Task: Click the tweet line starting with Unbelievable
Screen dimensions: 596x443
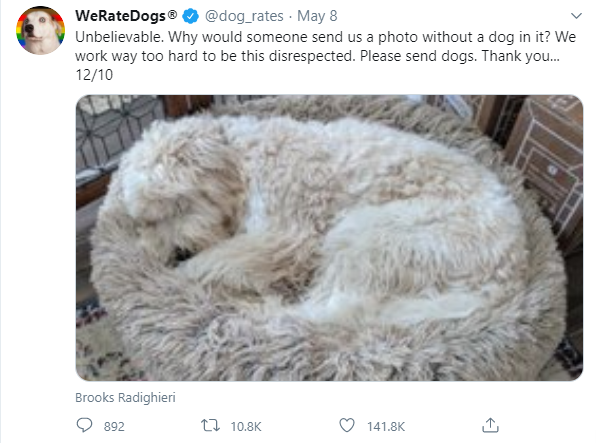Action: tap(325, 37)
